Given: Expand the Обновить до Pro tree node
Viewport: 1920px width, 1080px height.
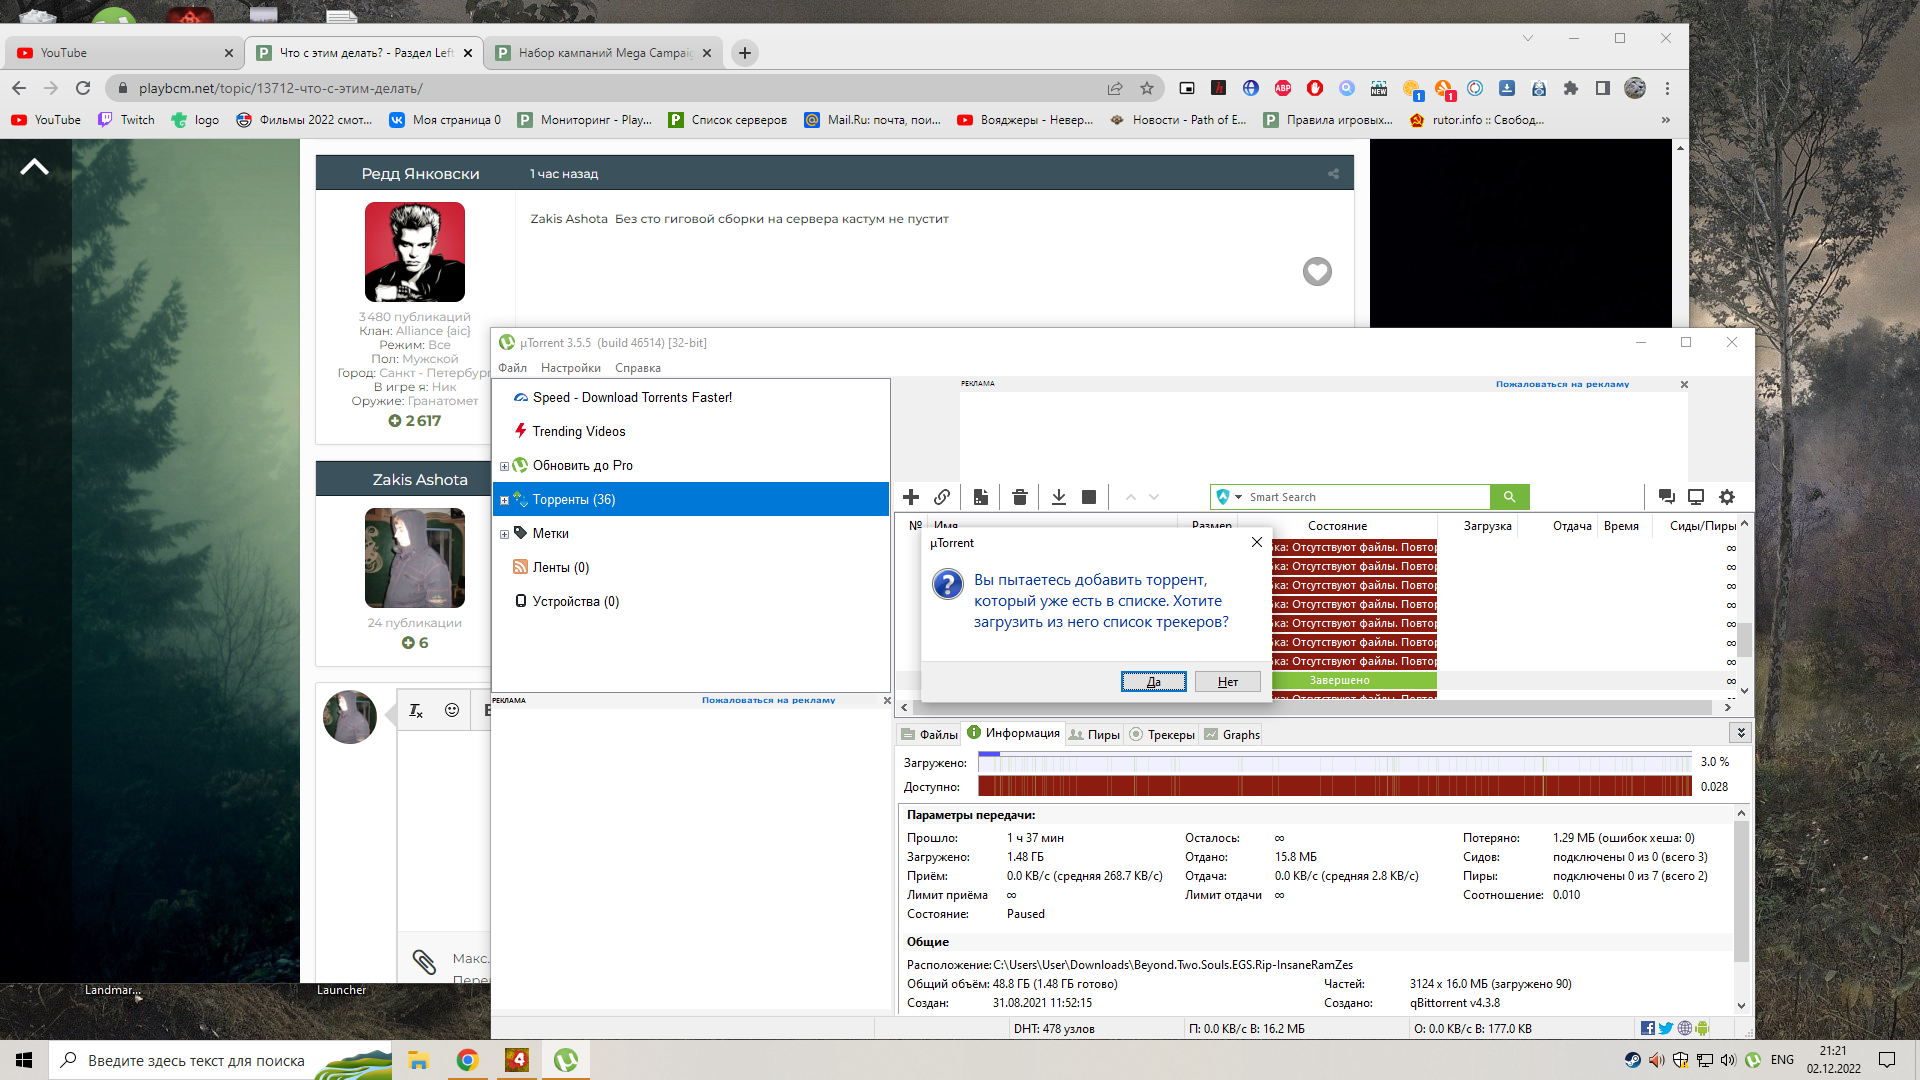Looking at the screenshot, I should (x=504, y=466).
